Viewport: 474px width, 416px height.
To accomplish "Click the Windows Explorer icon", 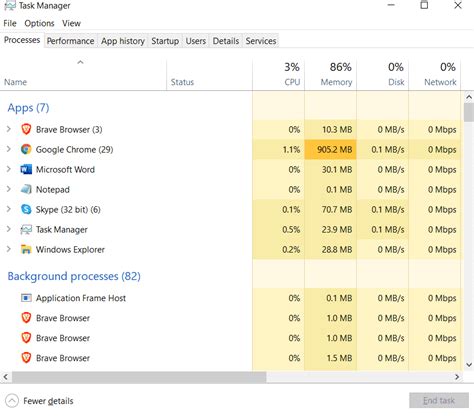I will pos(26,249).
